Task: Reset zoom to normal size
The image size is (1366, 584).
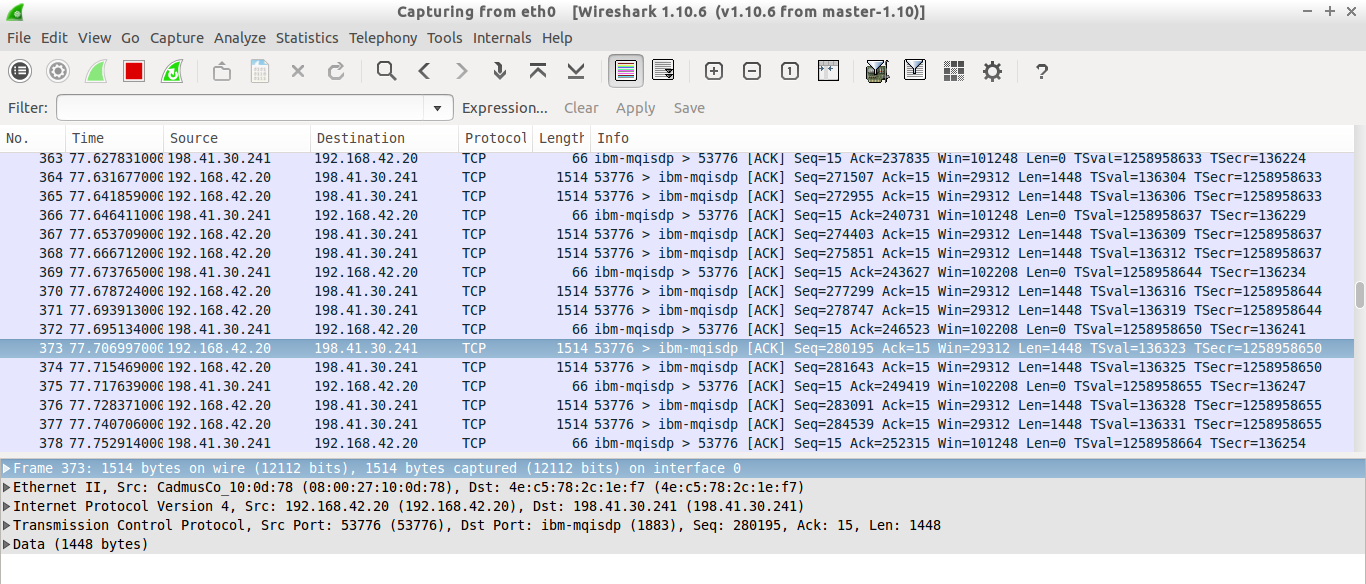Action: click(x=790, y=71)
